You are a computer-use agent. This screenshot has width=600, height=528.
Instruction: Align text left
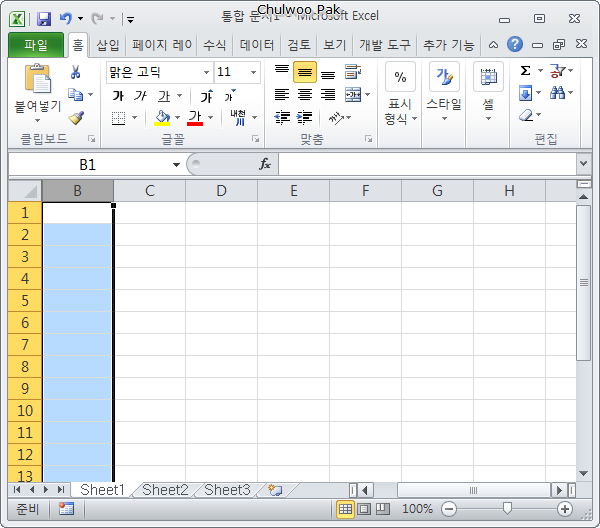(x=282, y=95)
